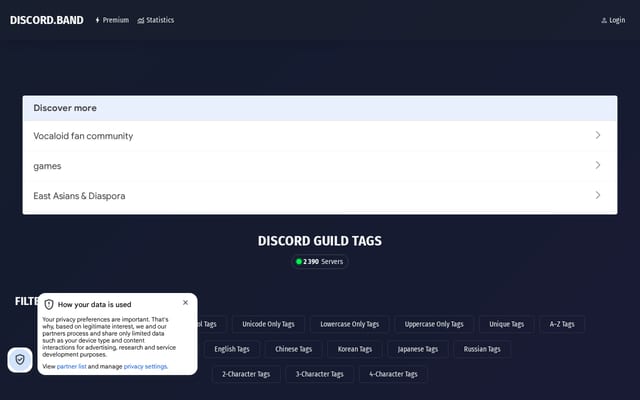Filter by Unicode Only Tags
Viewport: 640px width, 400px height.
[x=268, y=324]
